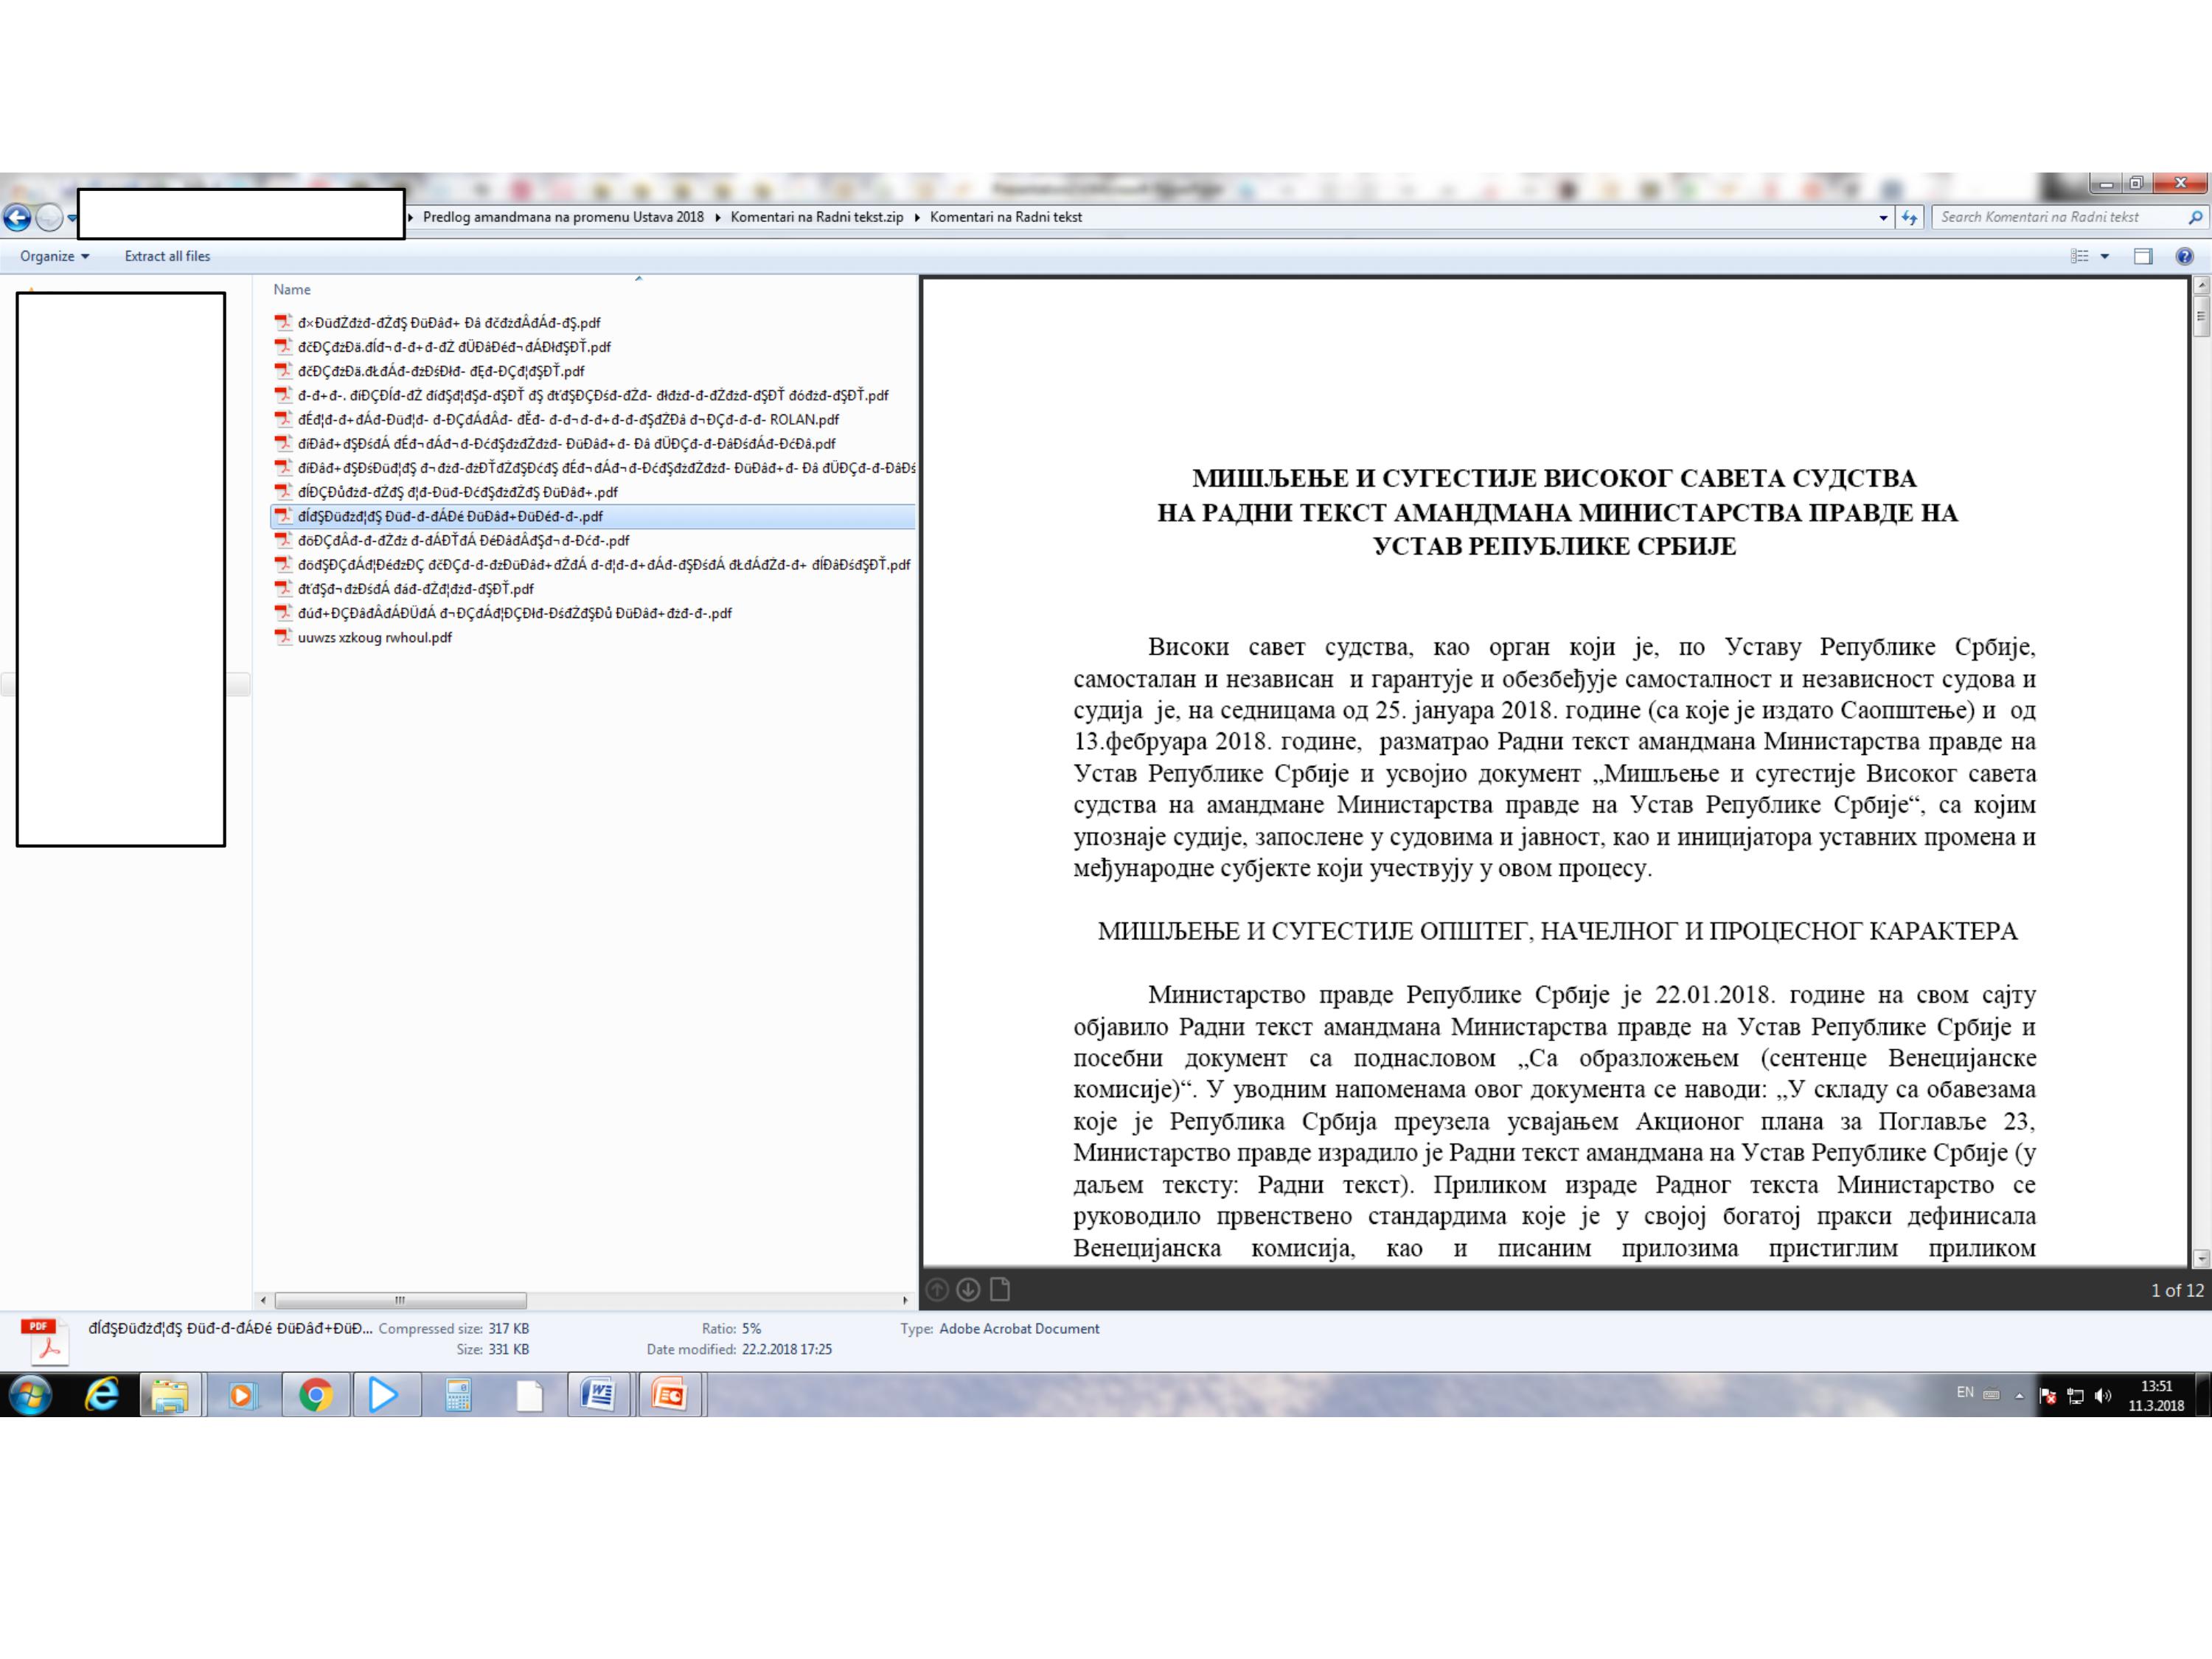Show hidden system tray icons
The image size is (2212, 1659).
click(2019, 1396)
